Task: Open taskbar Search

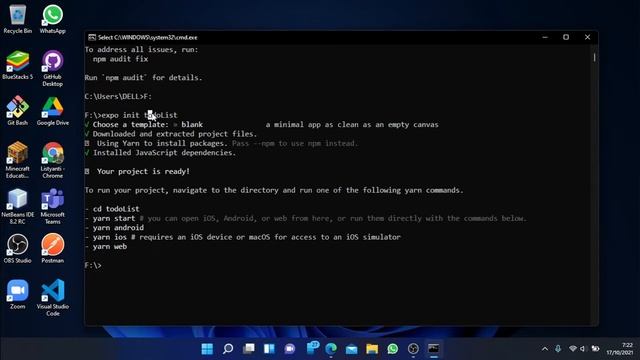Action: [228, 349]
